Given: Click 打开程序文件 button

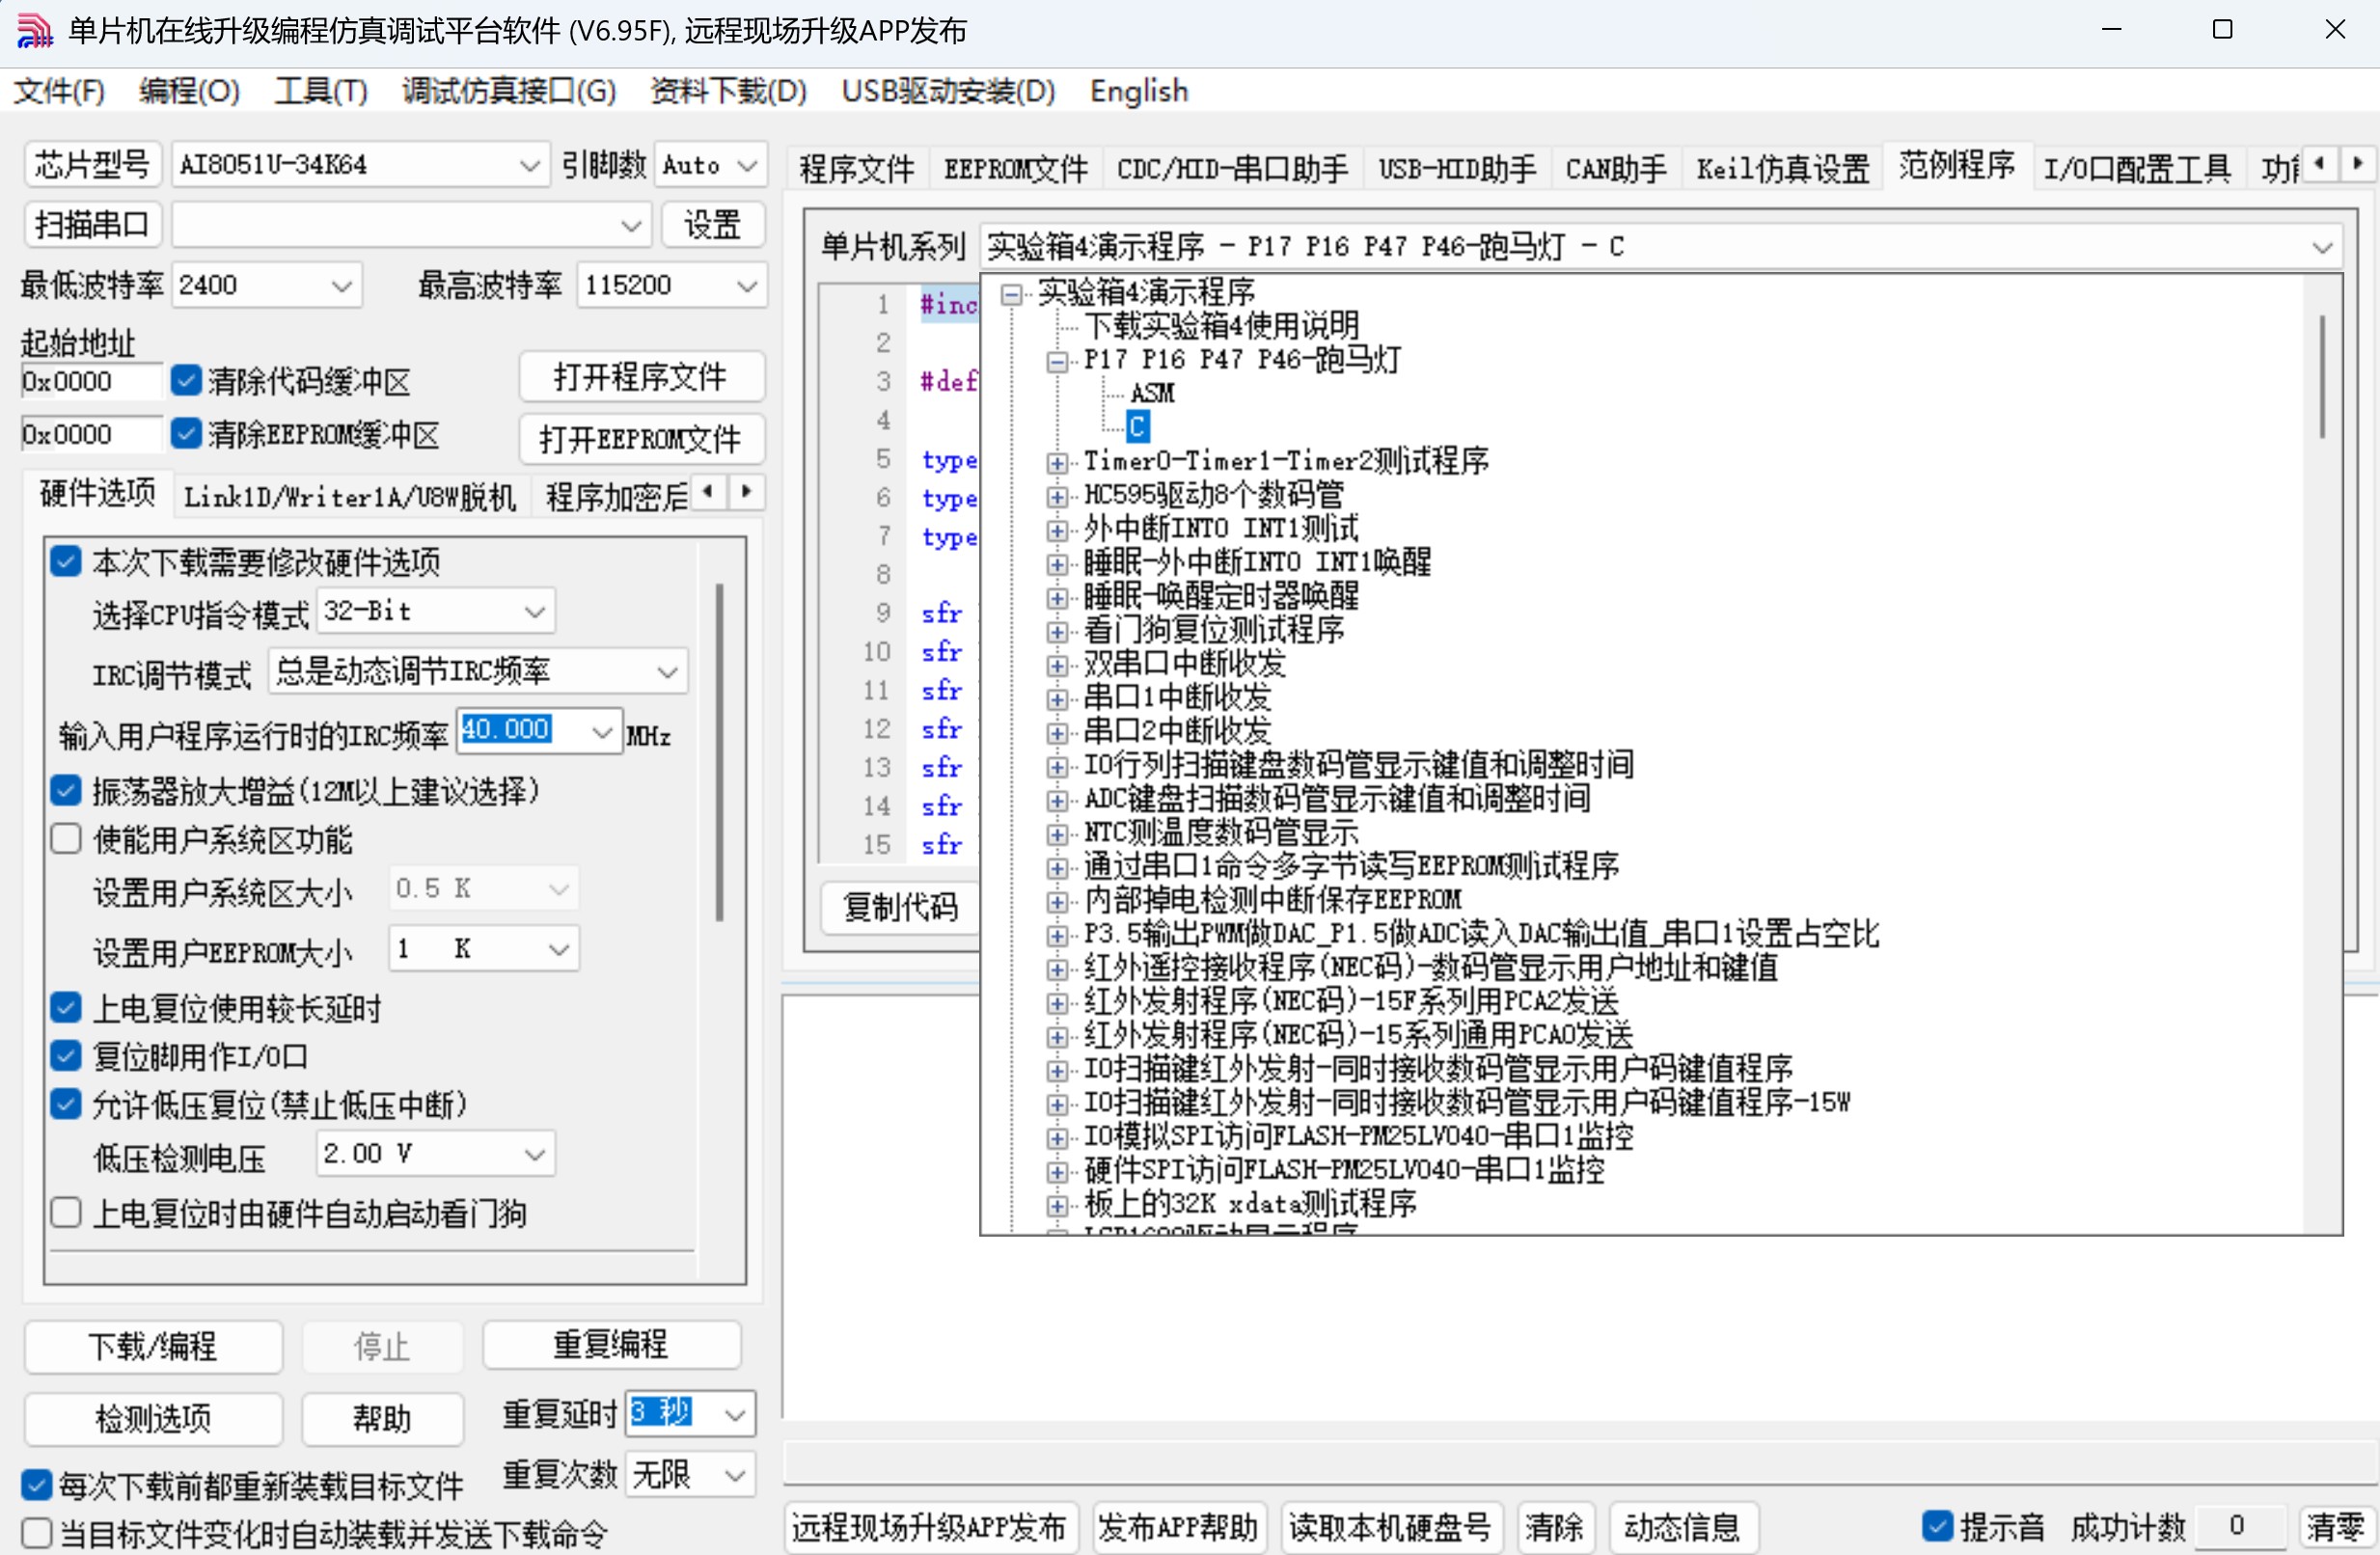Looking at the screenshot, I should (x=641, y=377).
